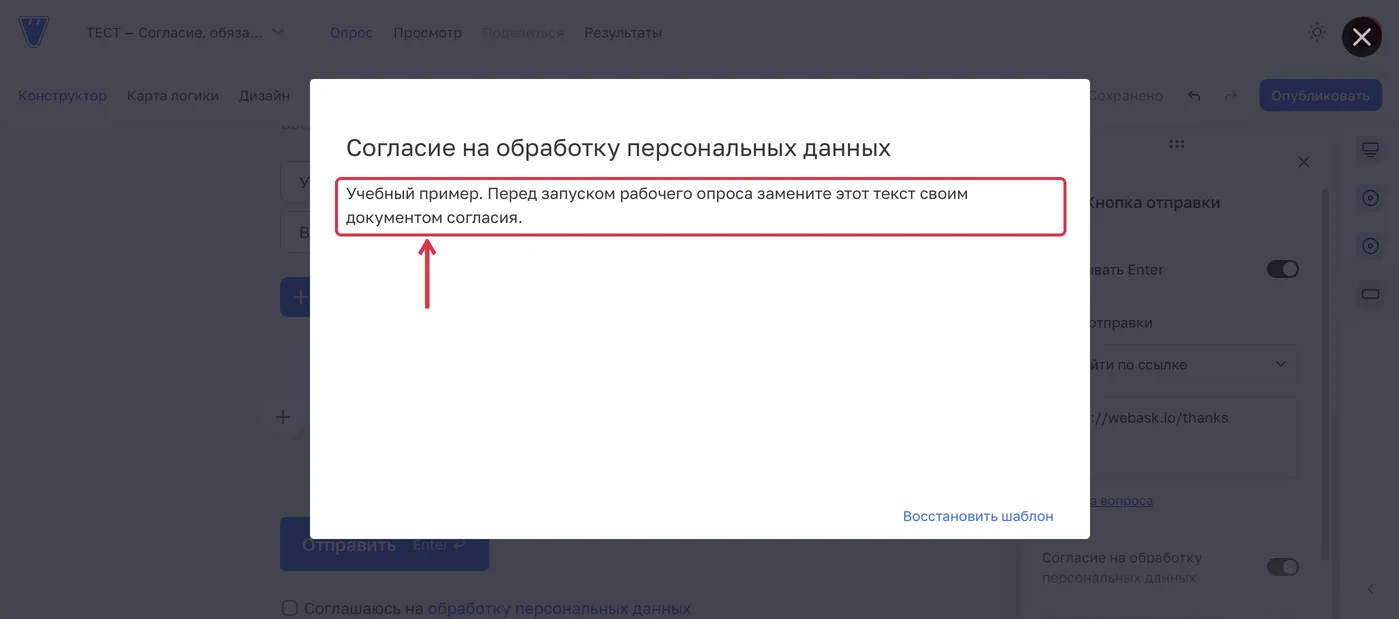Toggle the Enter key switch
This screenshot has width=1399, height=619.
click(x=1282, y=269)
